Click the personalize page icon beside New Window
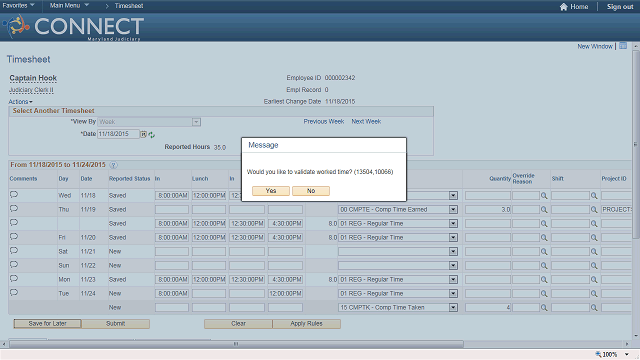Screen dimensions: 640x360 point(623,46)
